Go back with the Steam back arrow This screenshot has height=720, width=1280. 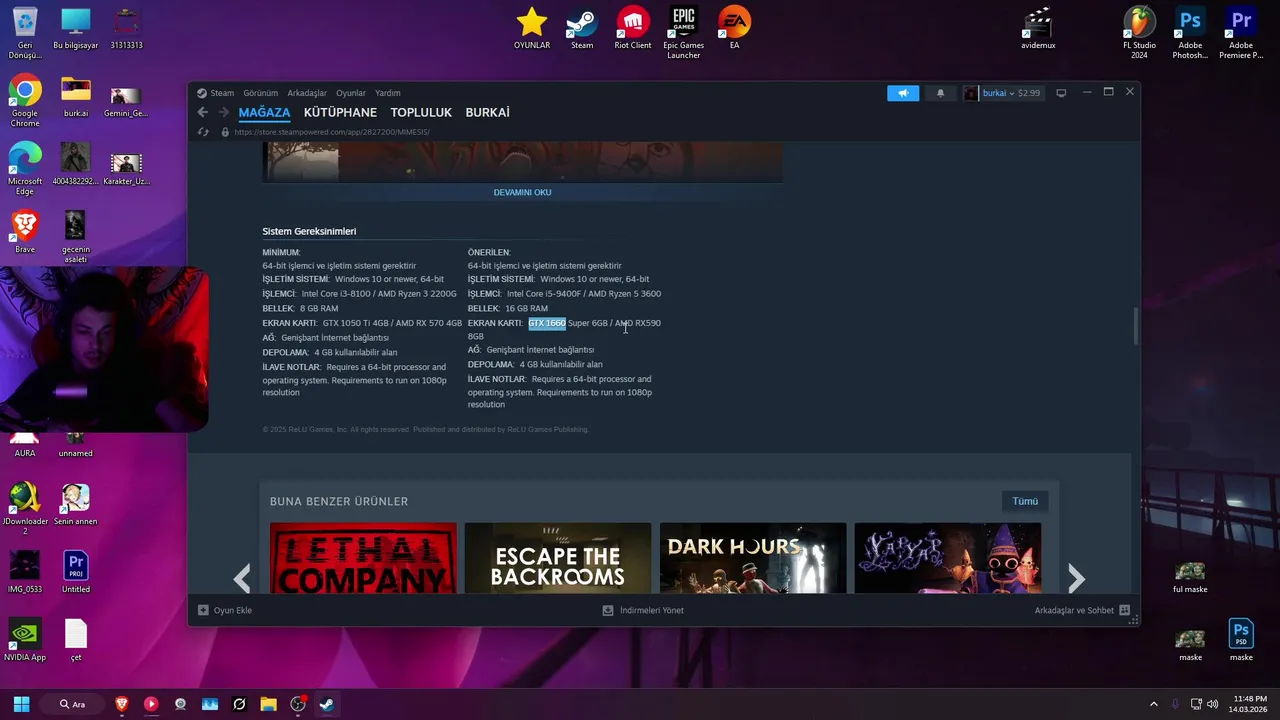click(203, 113)
